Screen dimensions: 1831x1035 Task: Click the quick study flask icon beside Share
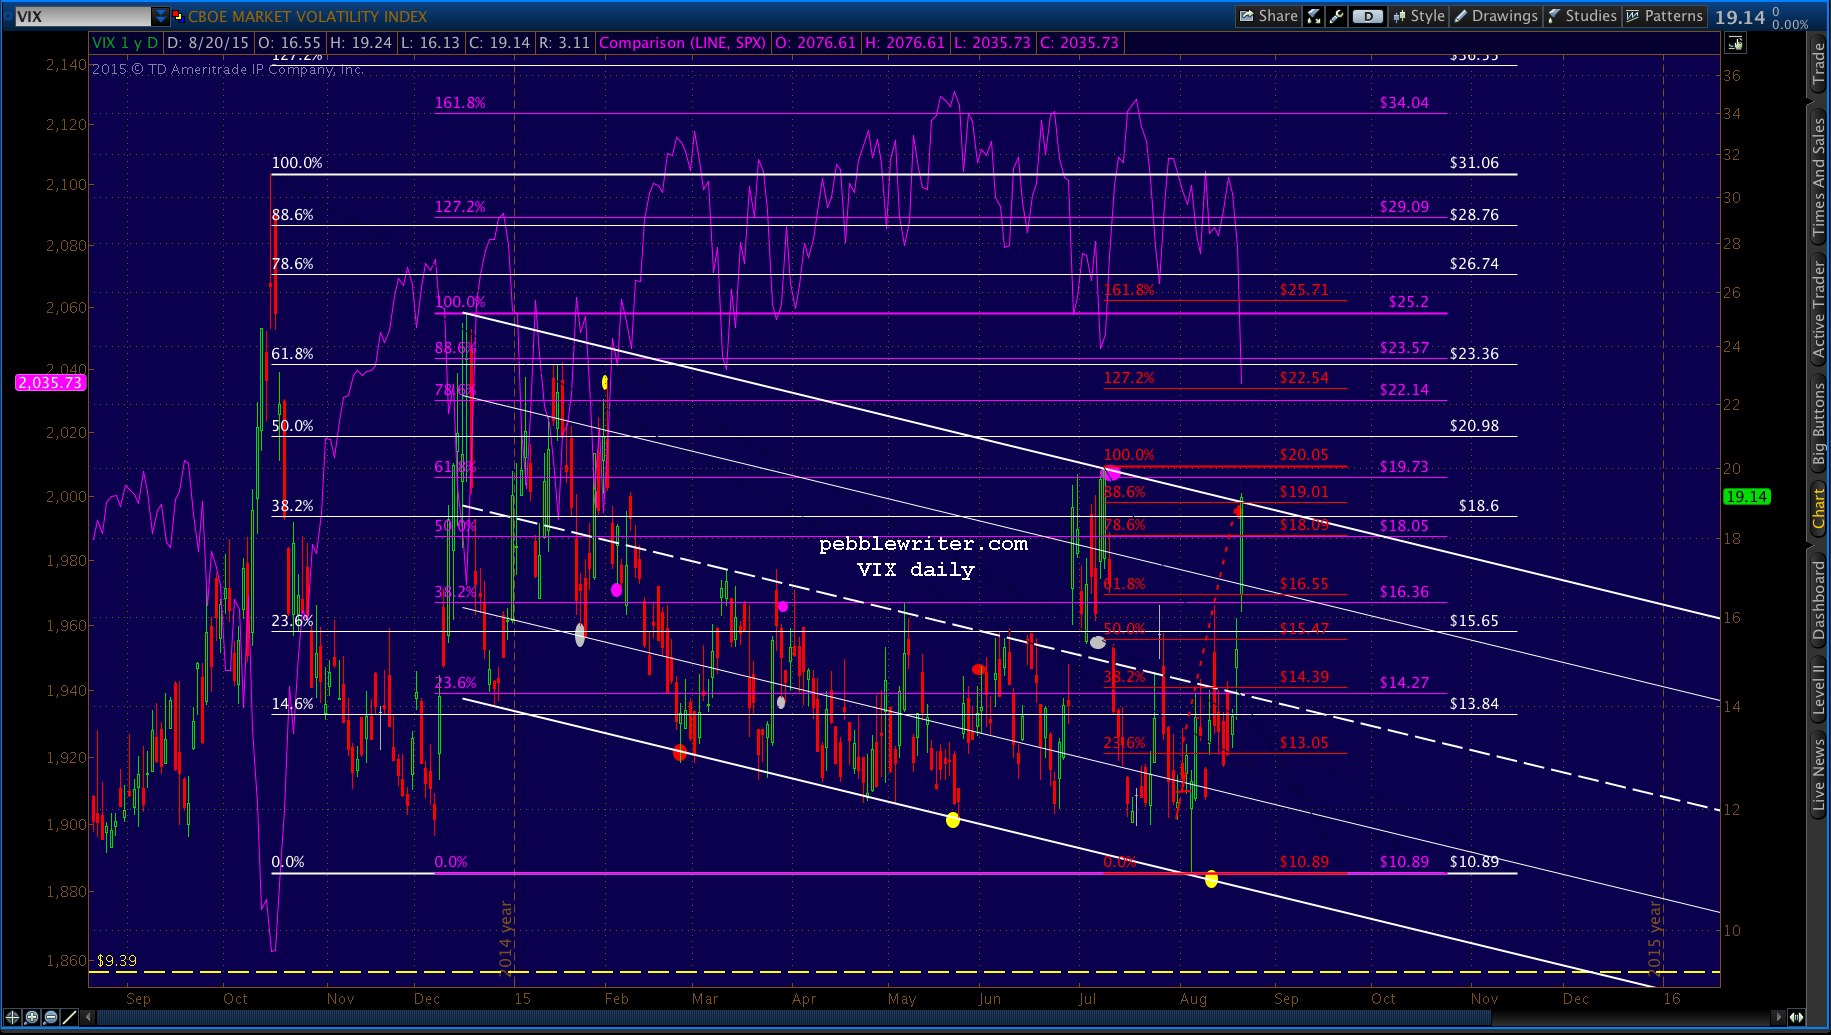[x=1314, y=16]
